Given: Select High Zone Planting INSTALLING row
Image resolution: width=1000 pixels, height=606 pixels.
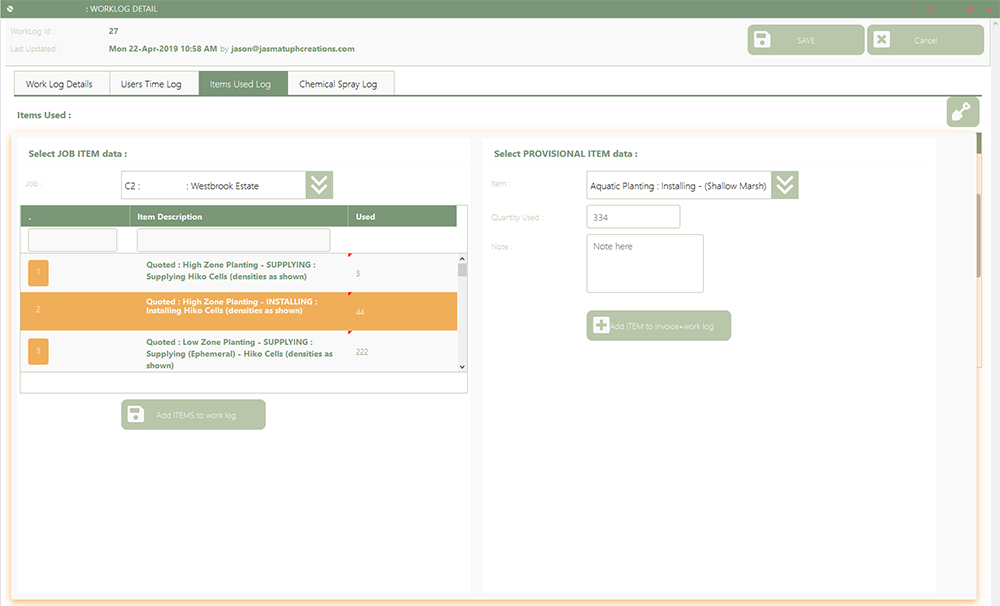Looking at the screenshot, I should 239,311.
